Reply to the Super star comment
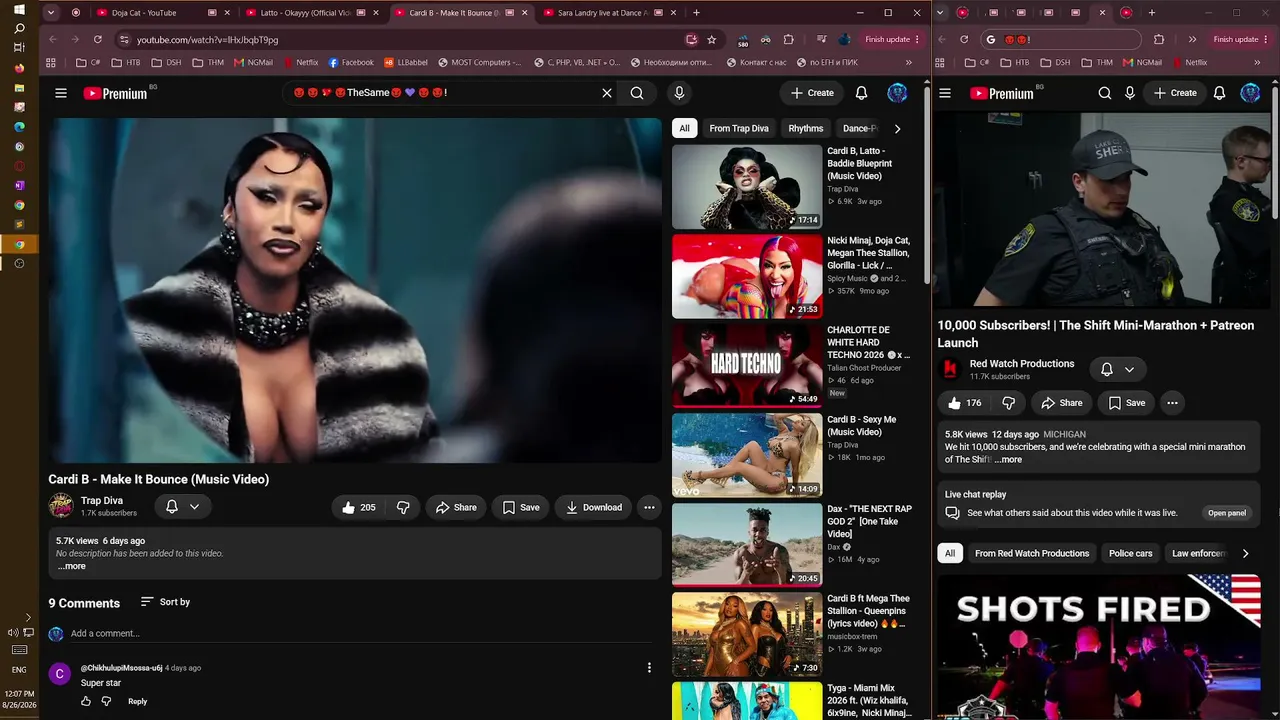 click(x=137, y=701)
